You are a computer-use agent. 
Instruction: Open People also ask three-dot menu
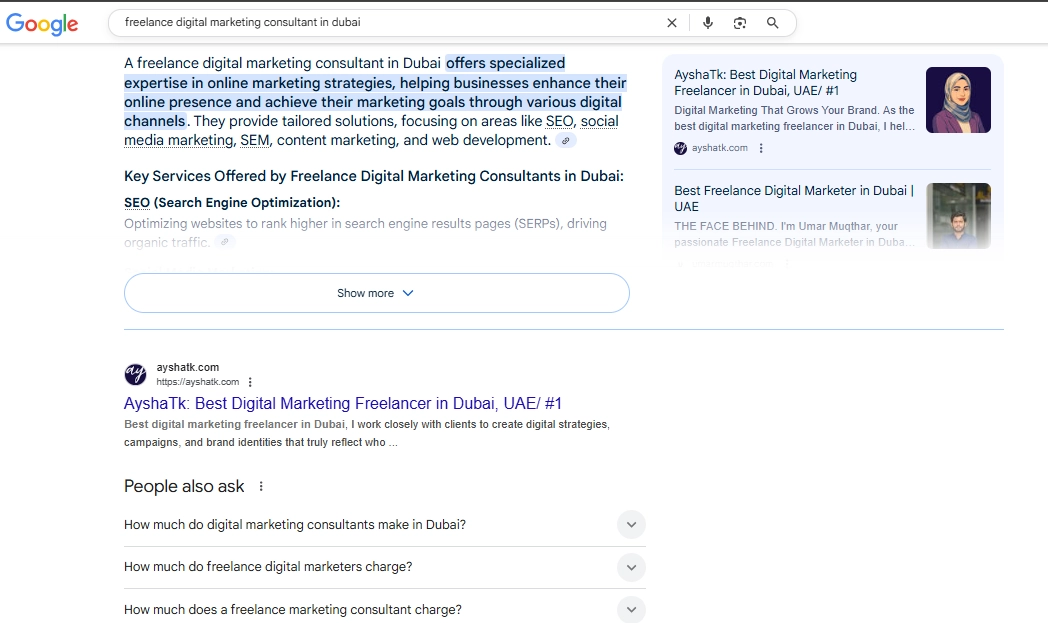coord(261,487)
